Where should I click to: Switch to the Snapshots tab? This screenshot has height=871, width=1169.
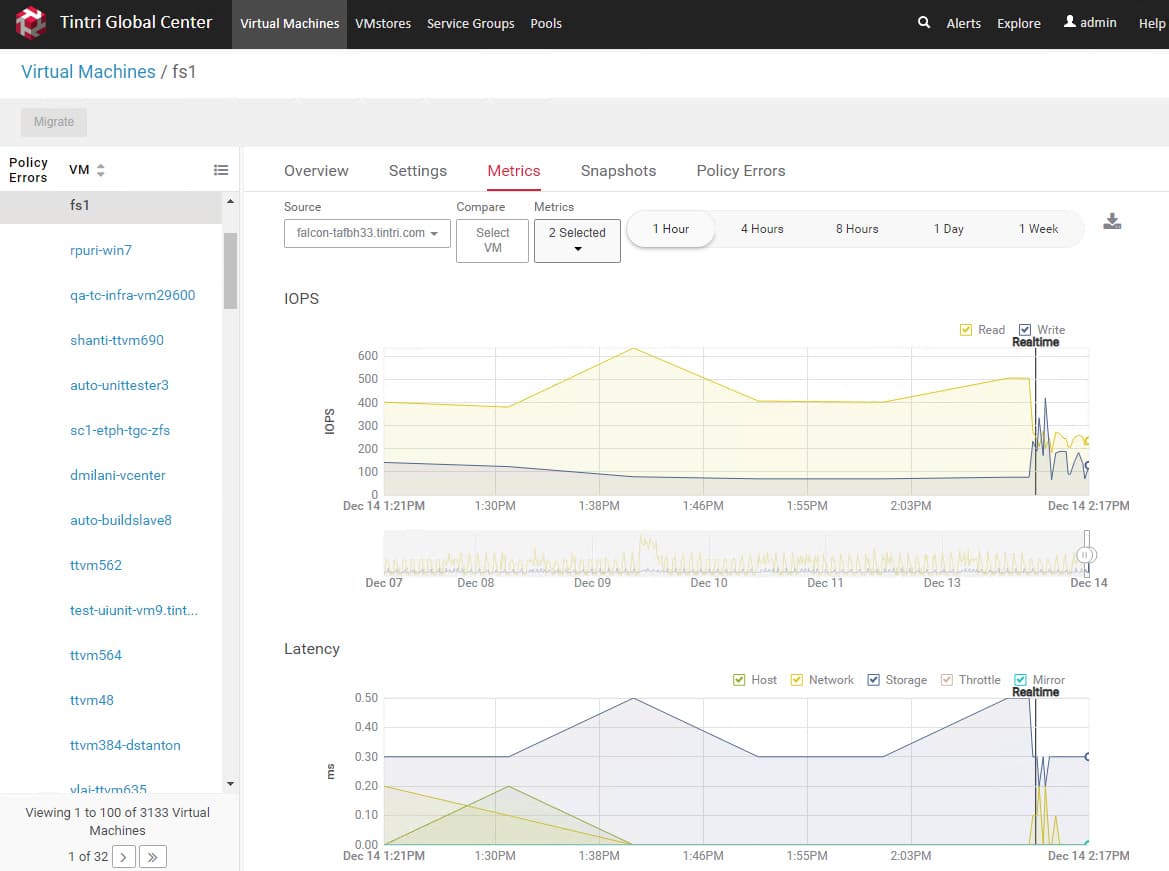tap(618, 171)
